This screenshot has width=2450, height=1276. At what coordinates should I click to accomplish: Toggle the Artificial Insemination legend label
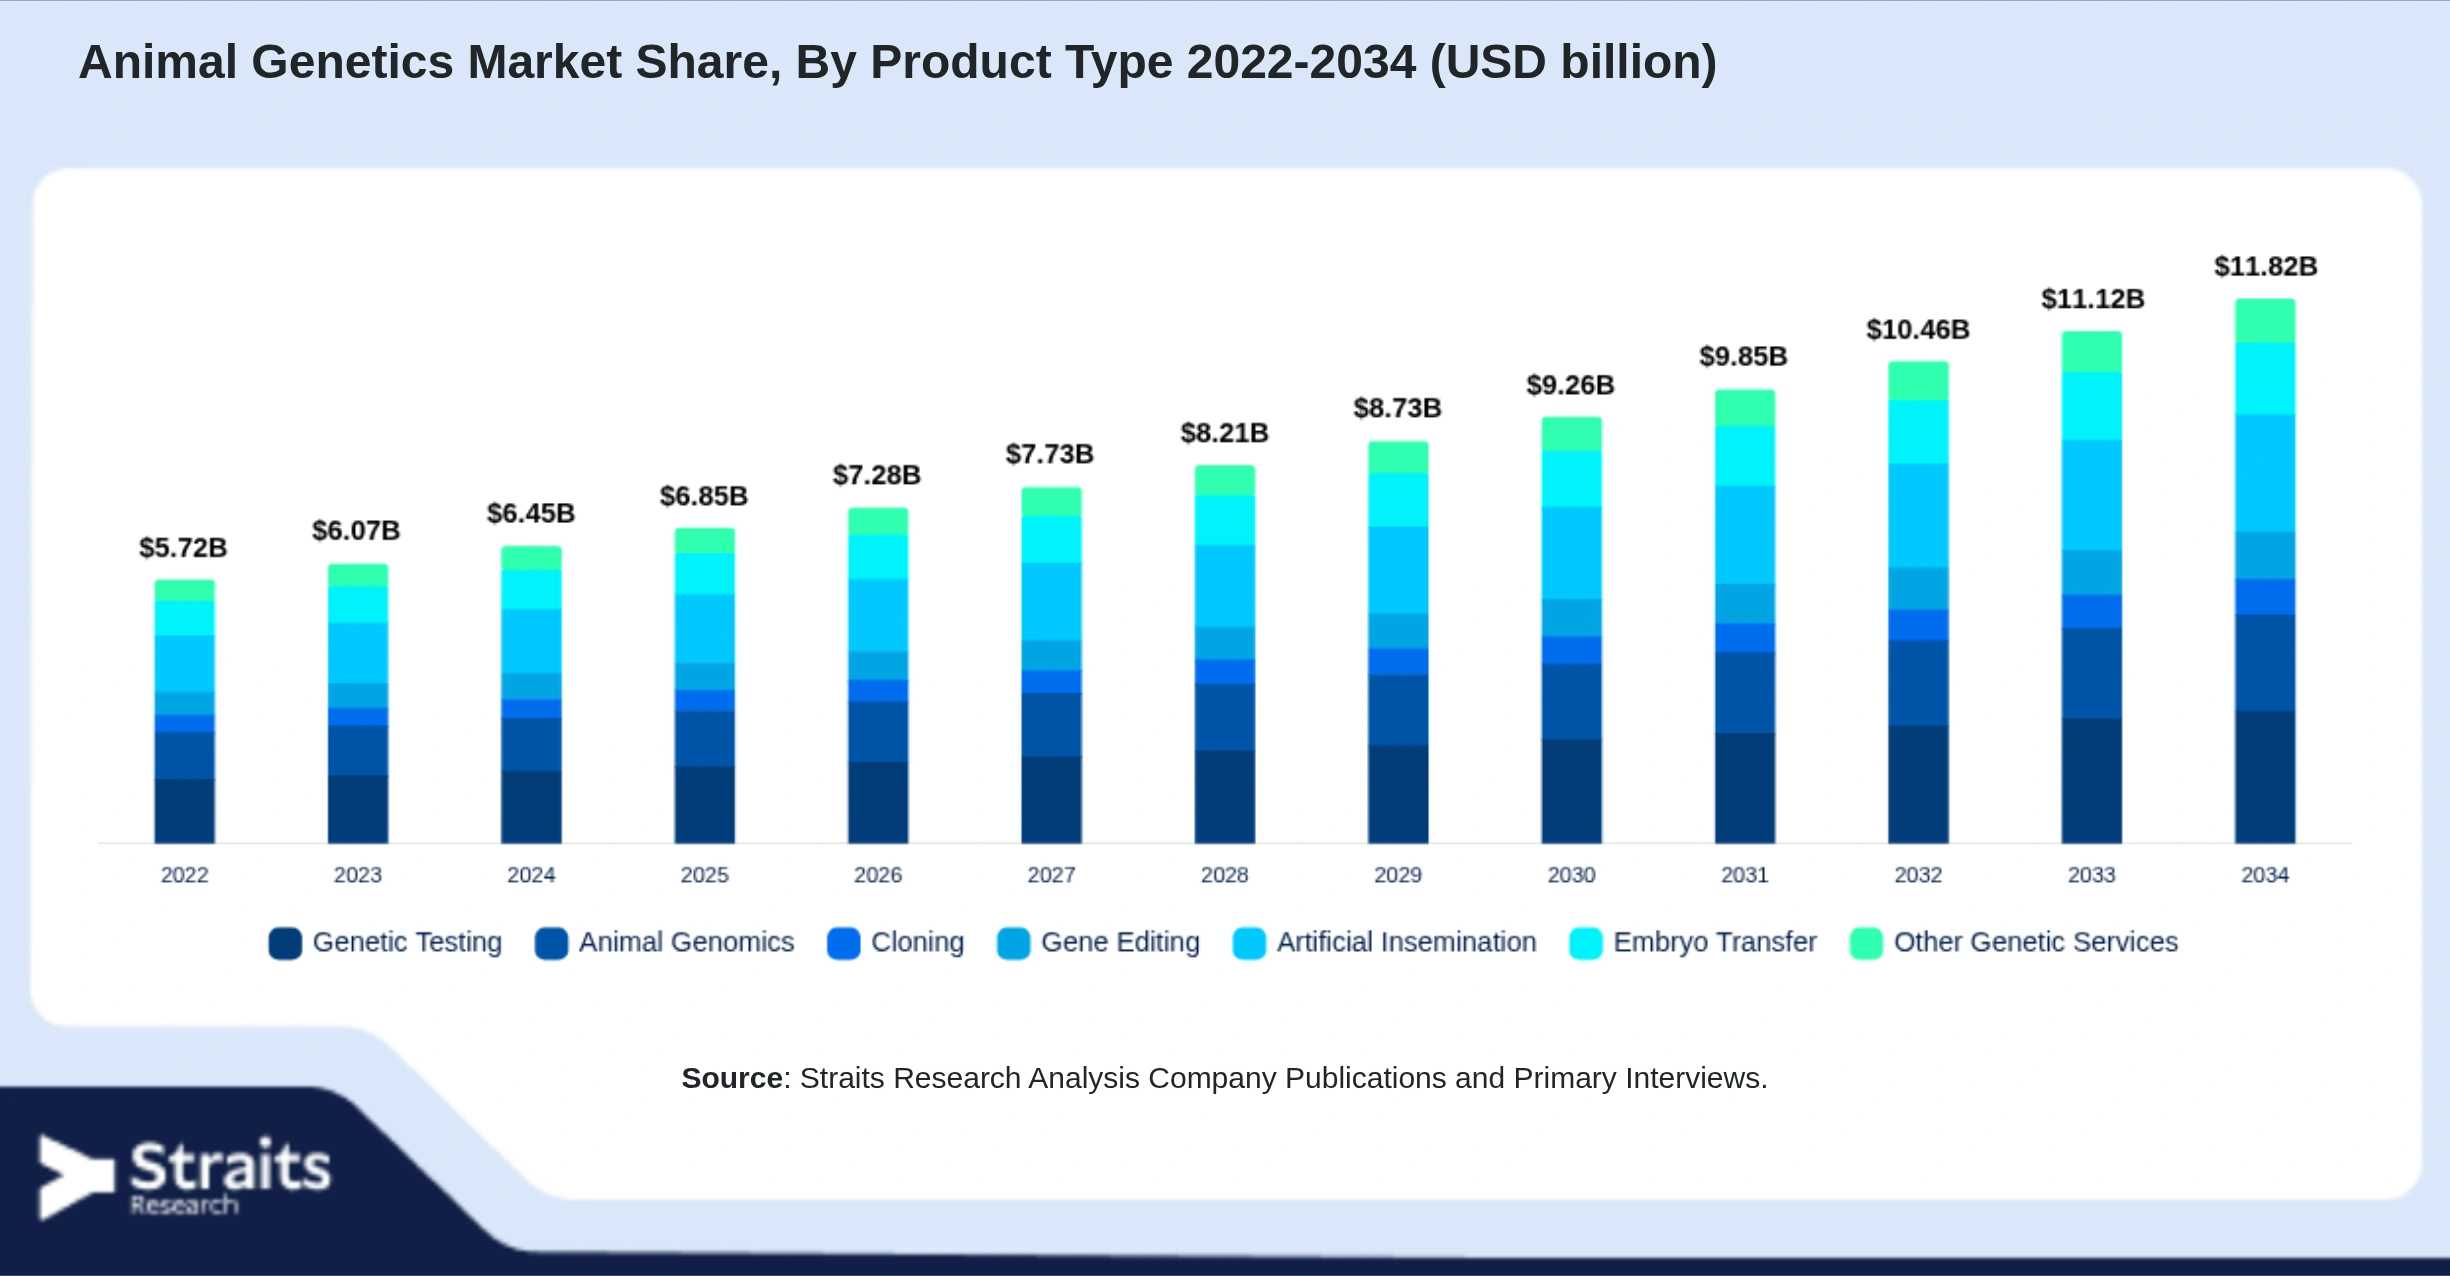pyautogui.click(x=1406, y=942)
